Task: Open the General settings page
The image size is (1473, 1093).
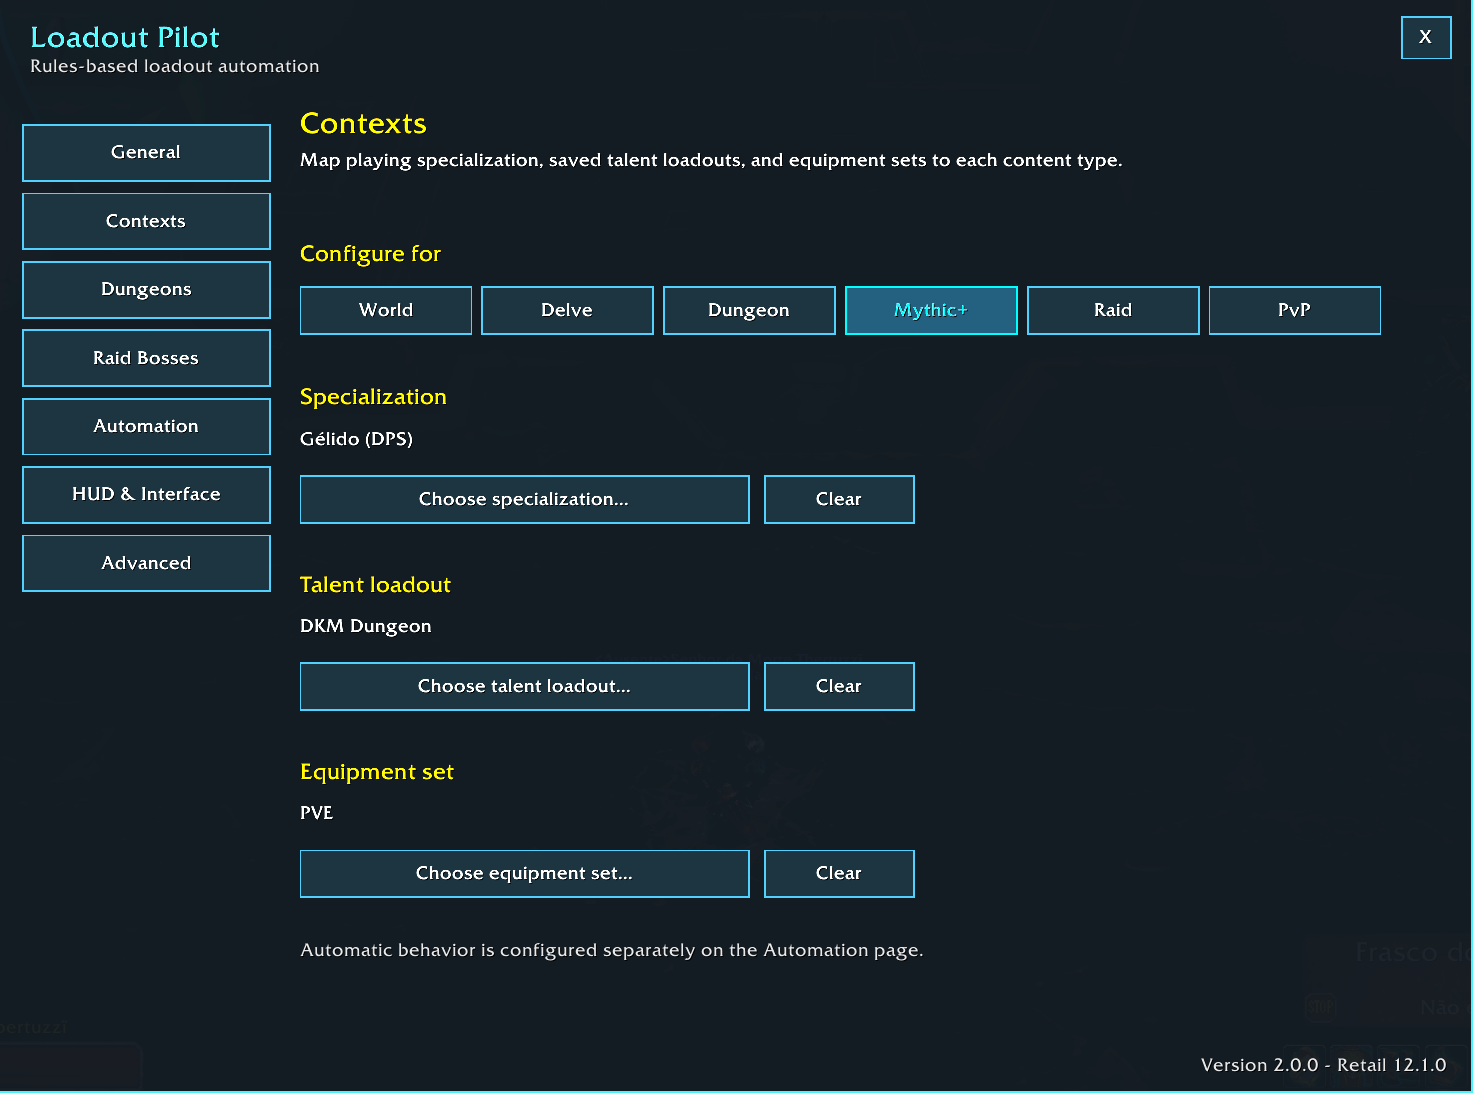Action: (x=146, y=153)
